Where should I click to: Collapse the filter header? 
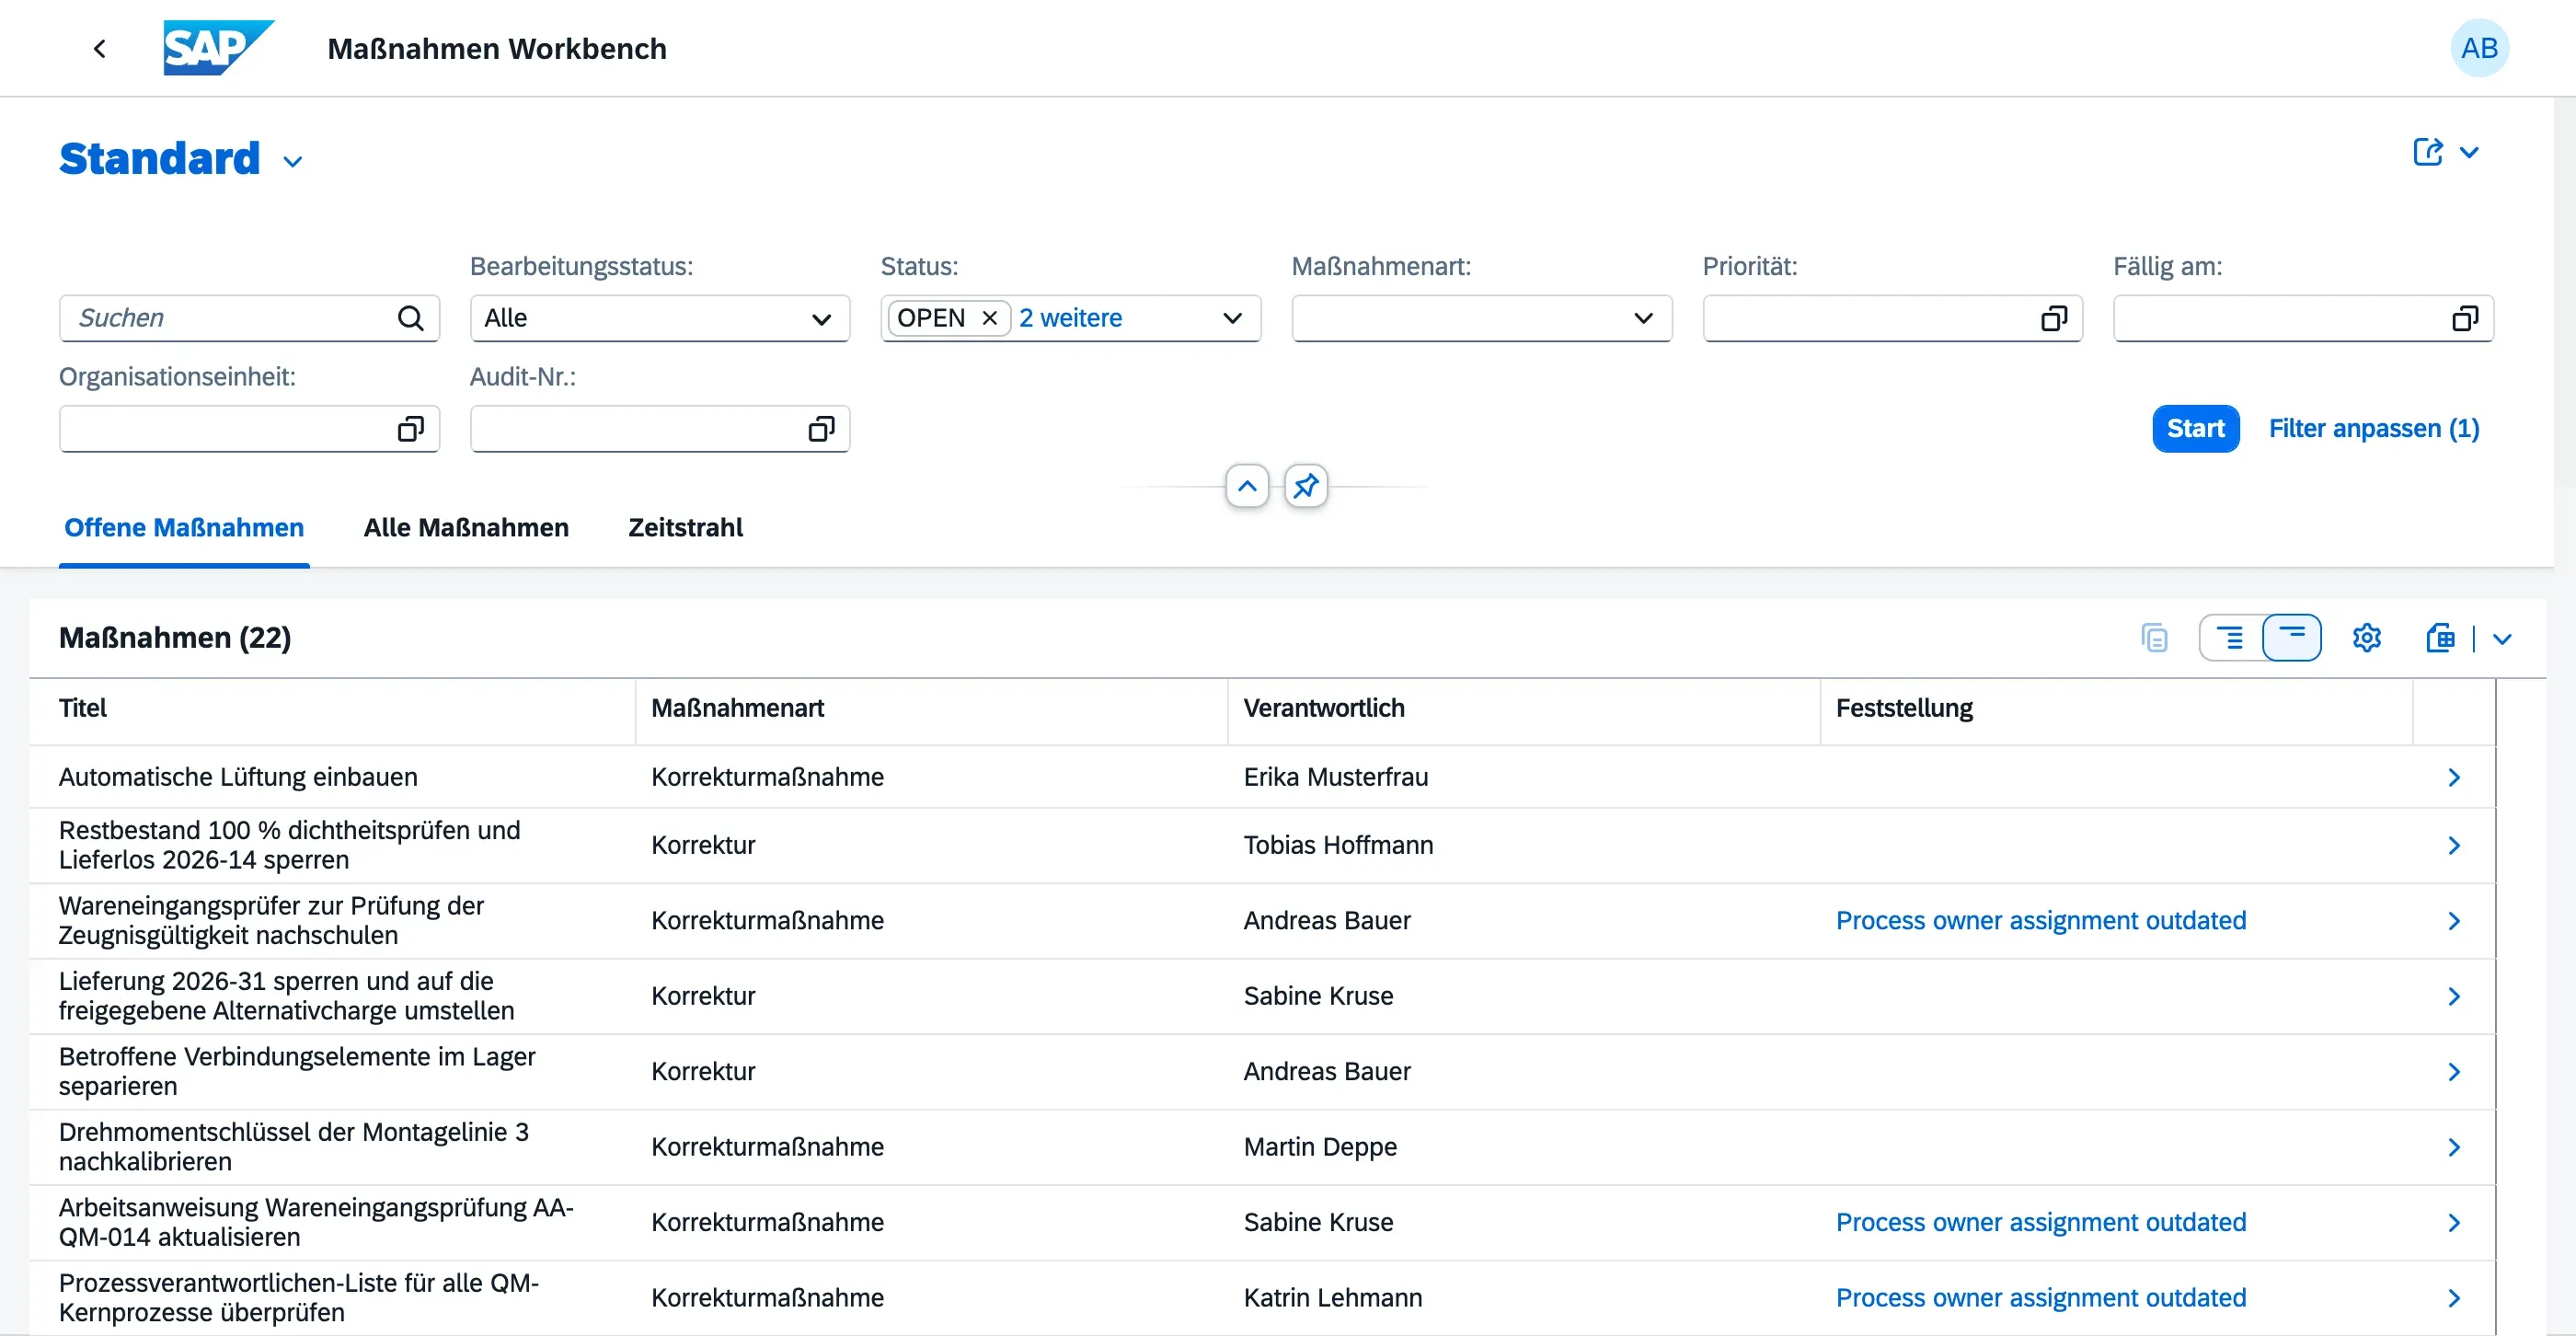click(x=1247, y=486)
